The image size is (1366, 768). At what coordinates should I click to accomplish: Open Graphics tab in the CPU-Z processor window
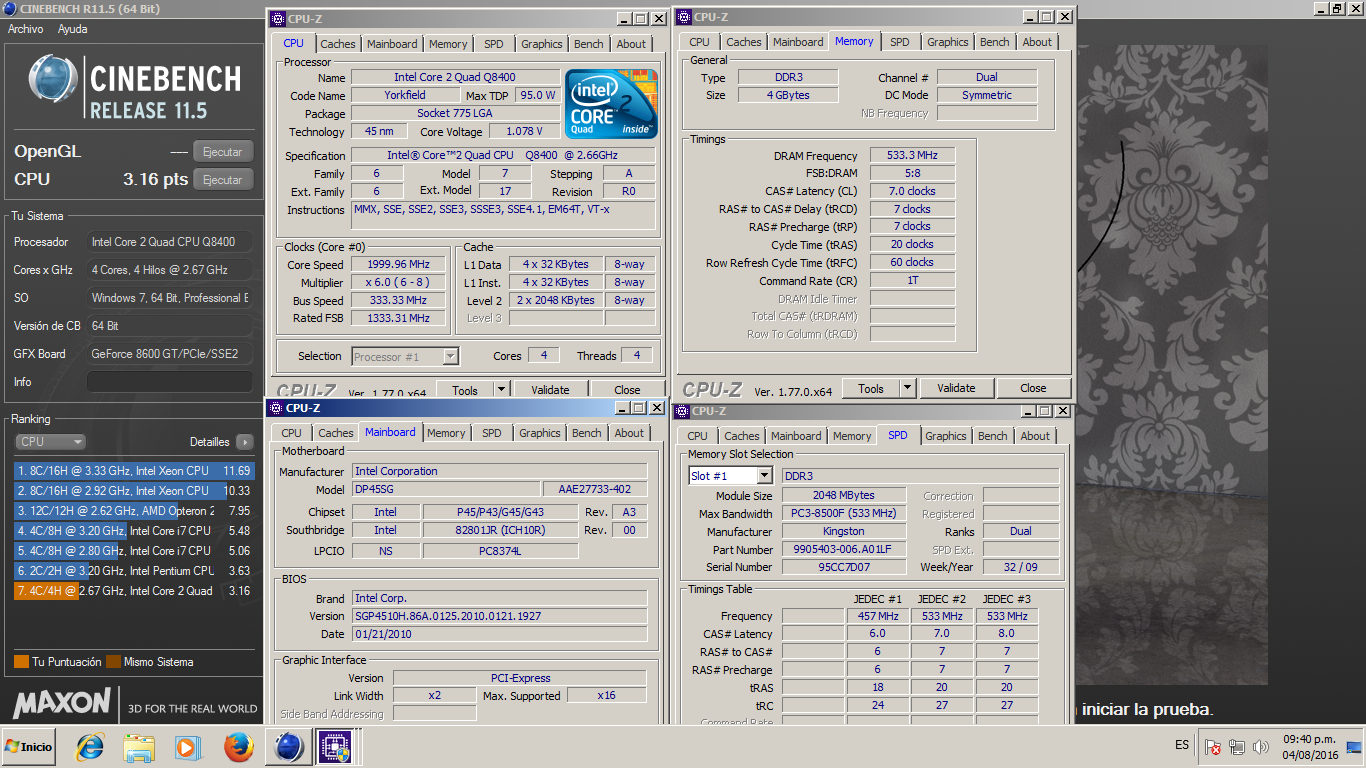(542, 44)
